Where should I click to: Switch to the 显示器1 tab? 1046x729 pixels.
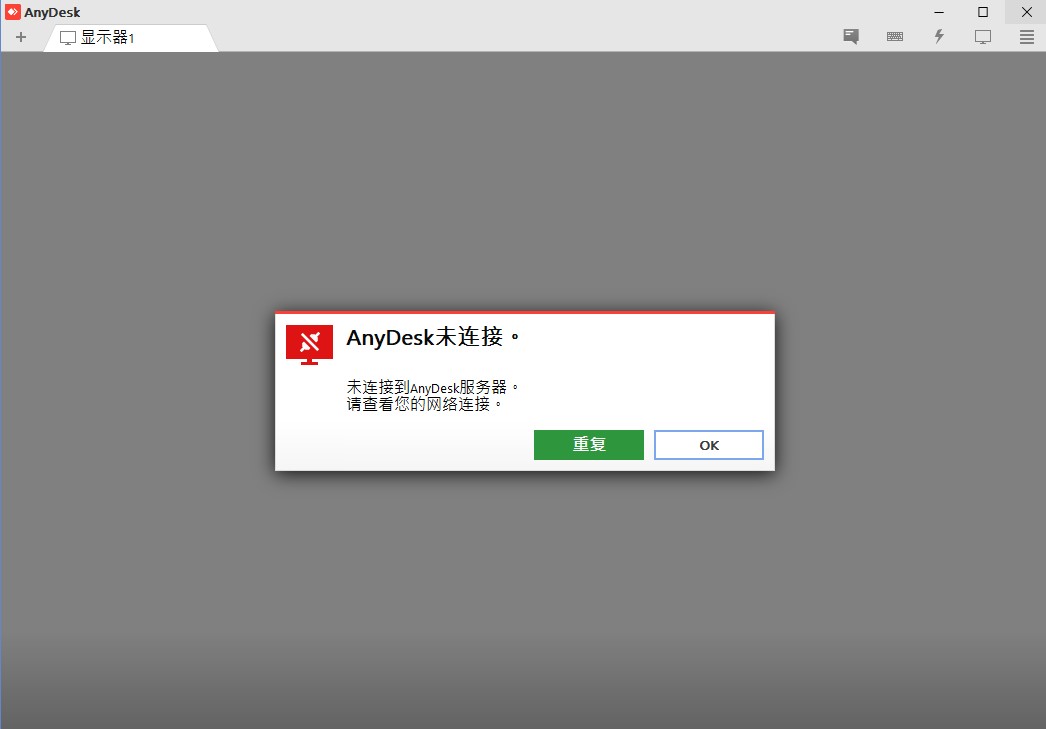click(108, 38)
